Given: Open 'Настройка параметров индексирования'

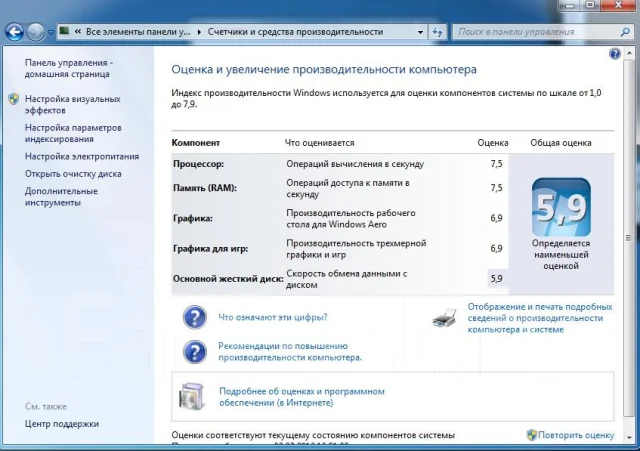Looking at the screenshot, I should [x=73, y=133].
